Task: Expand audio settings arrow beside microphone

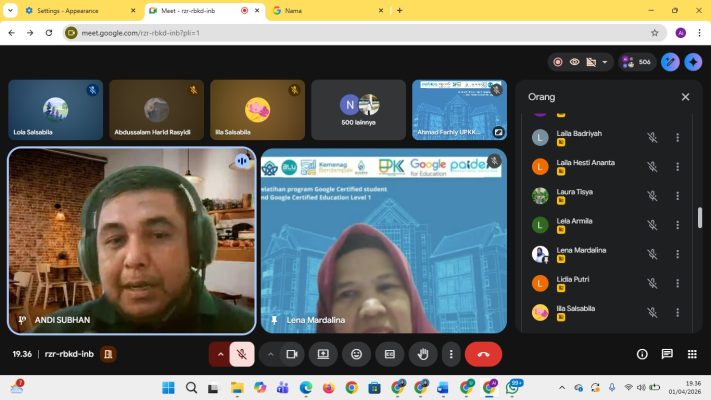Action: pyautogui.click(x=220, y=354)
